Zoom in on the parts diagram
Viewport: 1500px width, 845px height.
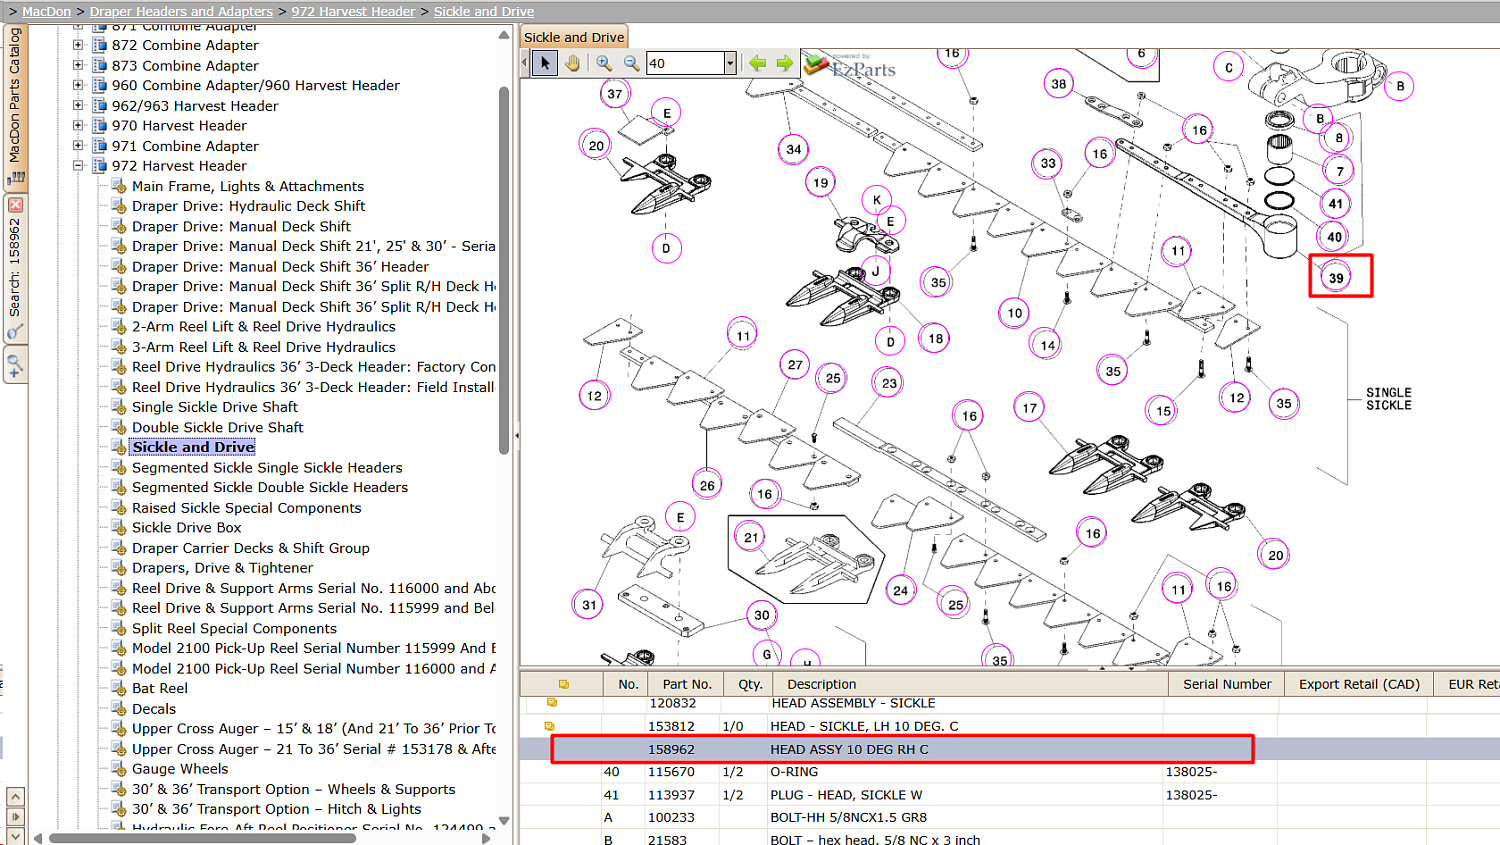604,63
